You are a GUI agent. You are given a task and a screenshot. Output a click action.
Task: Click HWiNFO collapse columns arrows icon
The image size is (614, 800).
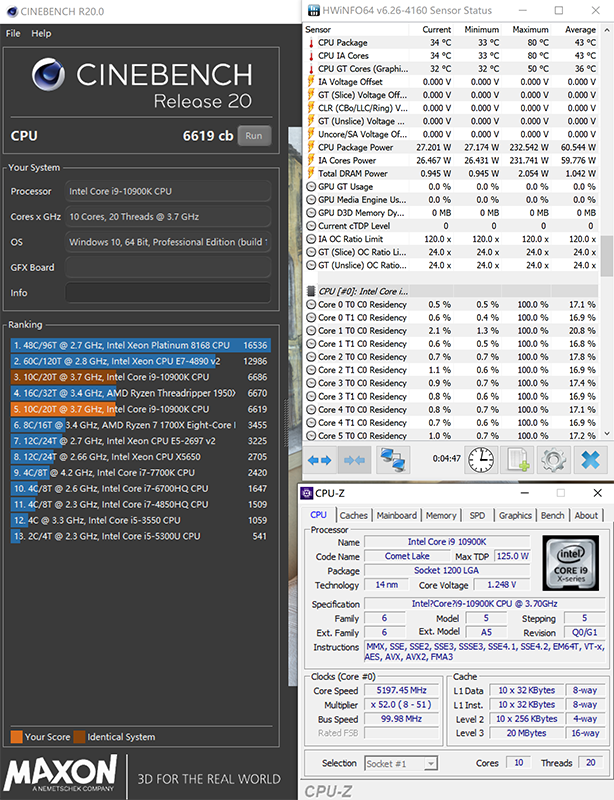click(x=354, y=460)
